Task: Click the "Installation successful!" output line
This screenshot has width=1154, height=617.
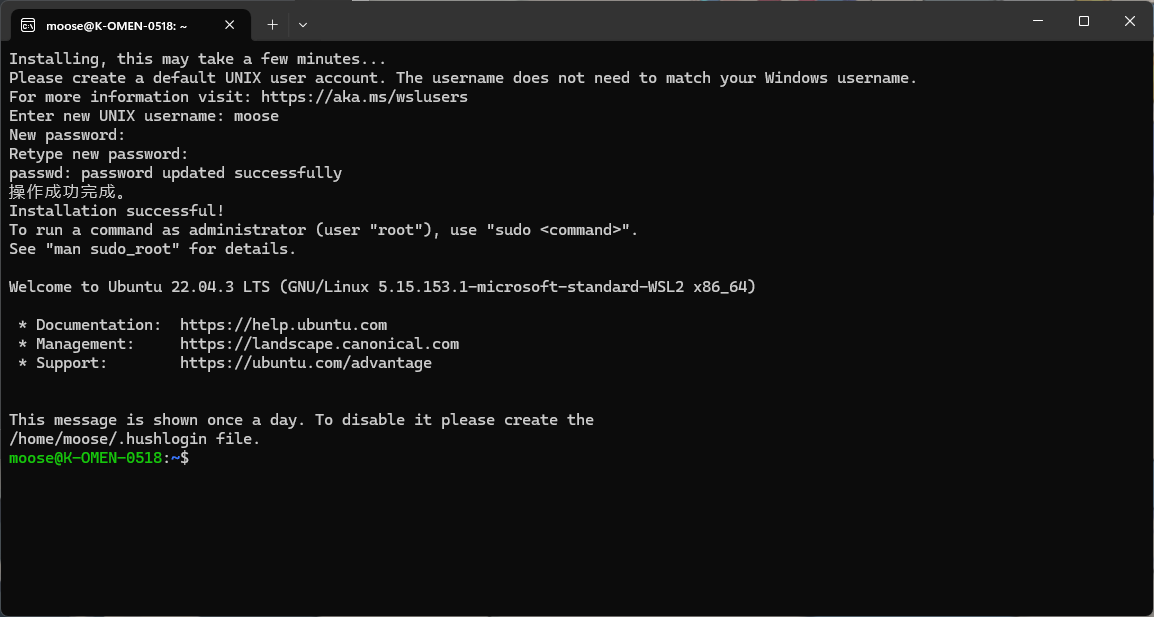Action: (x=117, y=211)
